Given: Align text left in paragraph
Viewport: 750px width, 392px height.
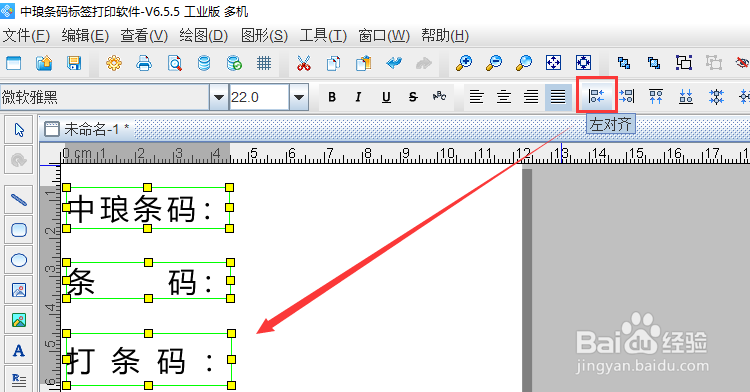Looking at the screenshot, I should [x=476, y=97].
